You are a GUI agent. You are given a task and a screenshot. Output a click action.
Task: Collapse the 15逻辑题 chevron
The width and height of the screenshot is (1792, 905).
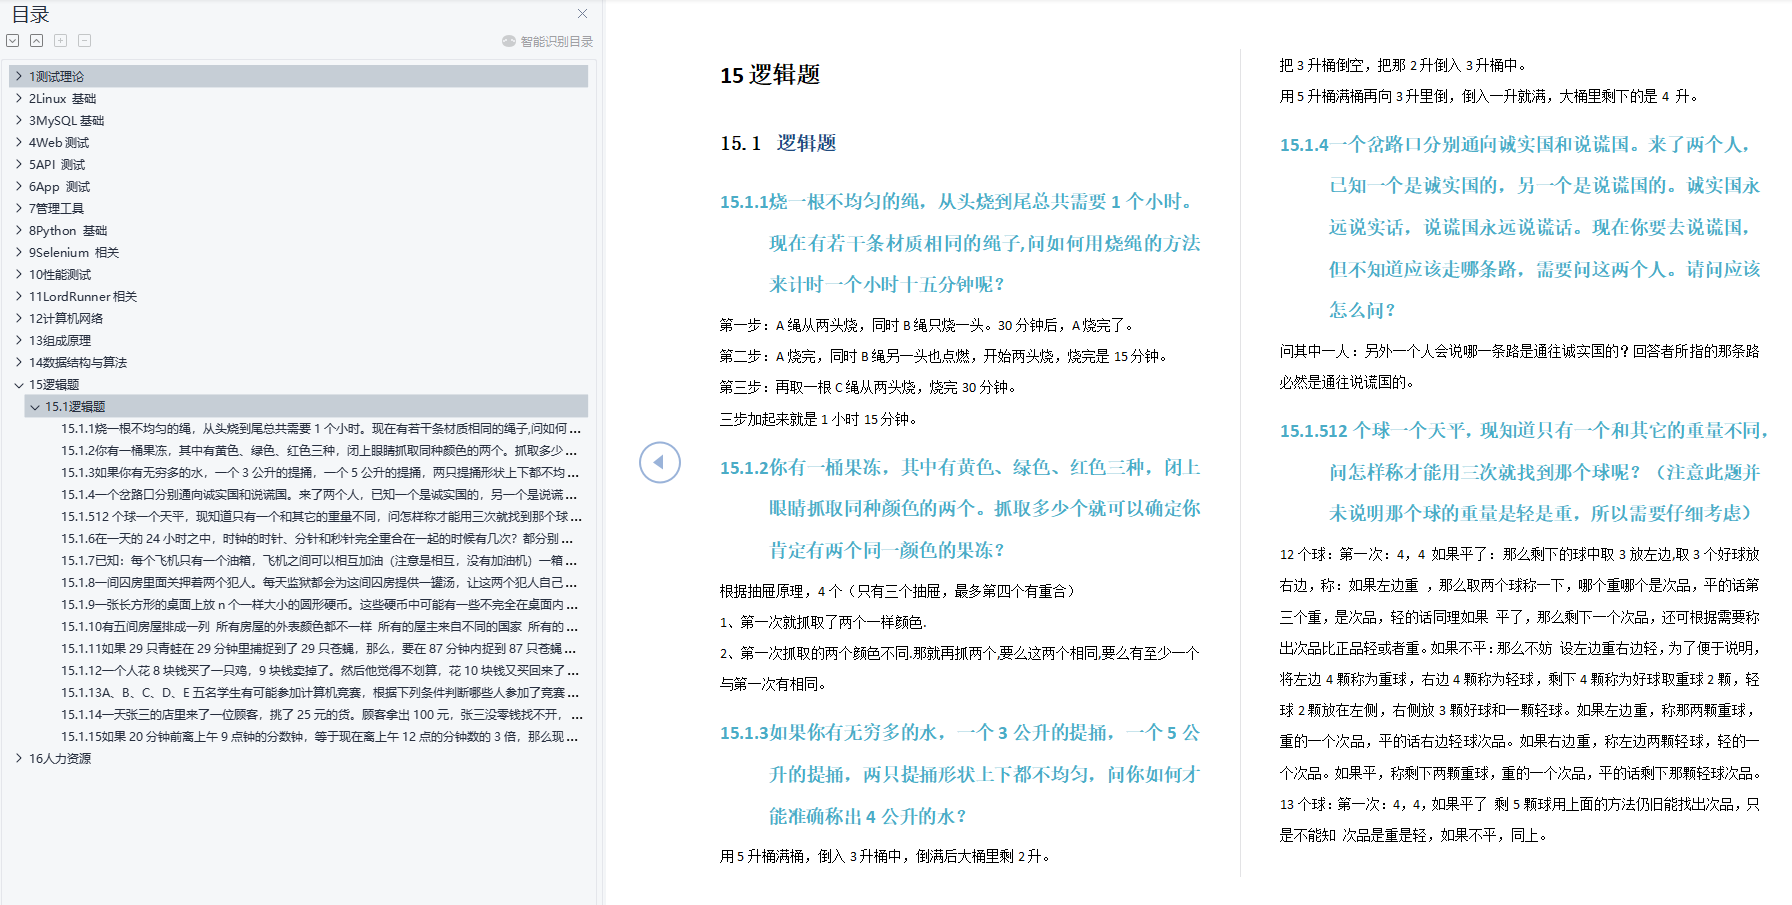point(18,384)
